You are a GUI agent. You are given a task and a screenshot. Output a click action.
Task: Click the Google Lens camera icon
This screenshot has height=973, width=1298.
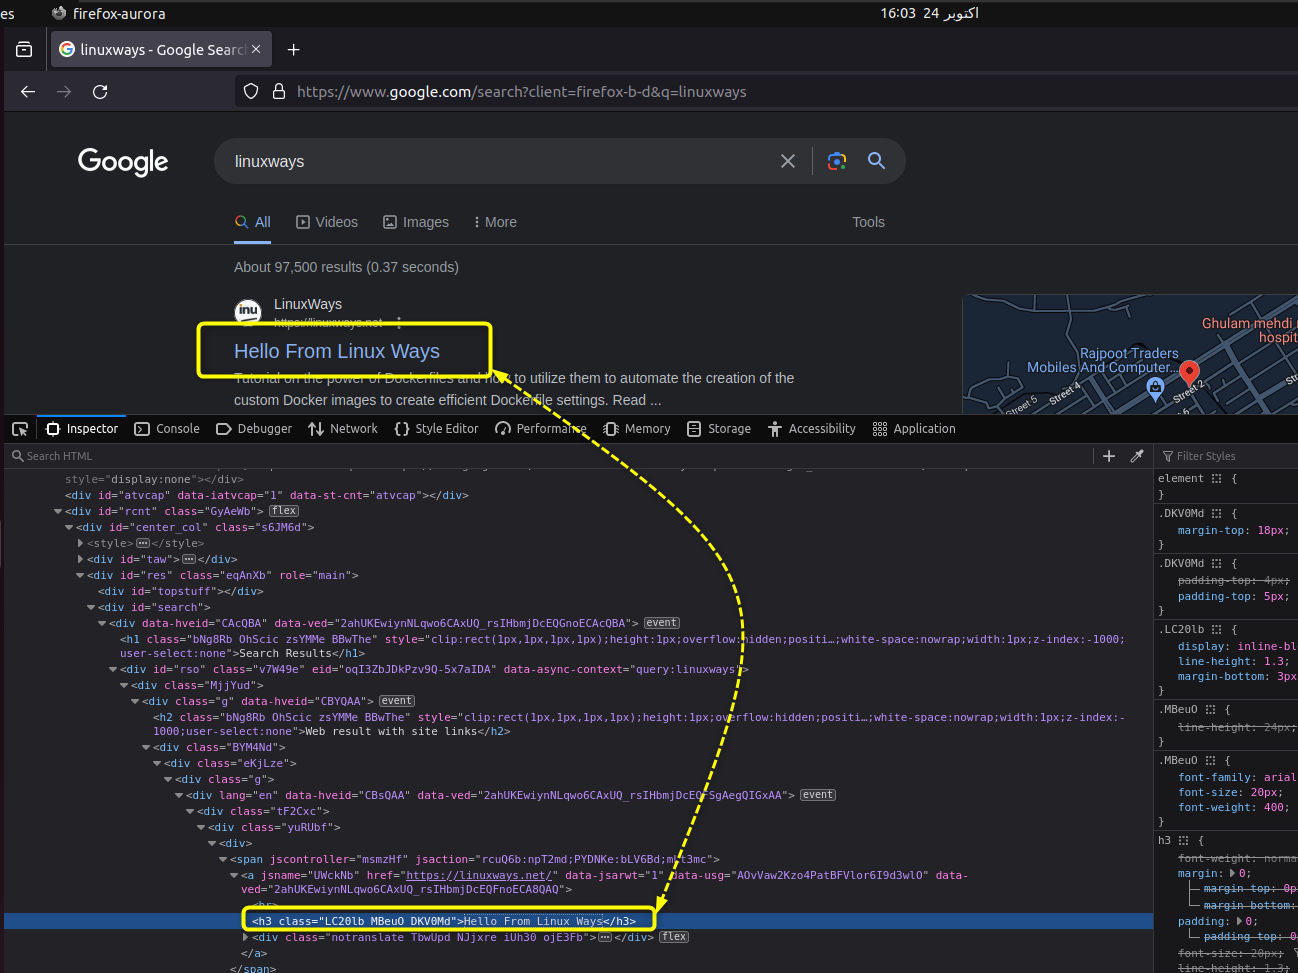coord(837,161)
